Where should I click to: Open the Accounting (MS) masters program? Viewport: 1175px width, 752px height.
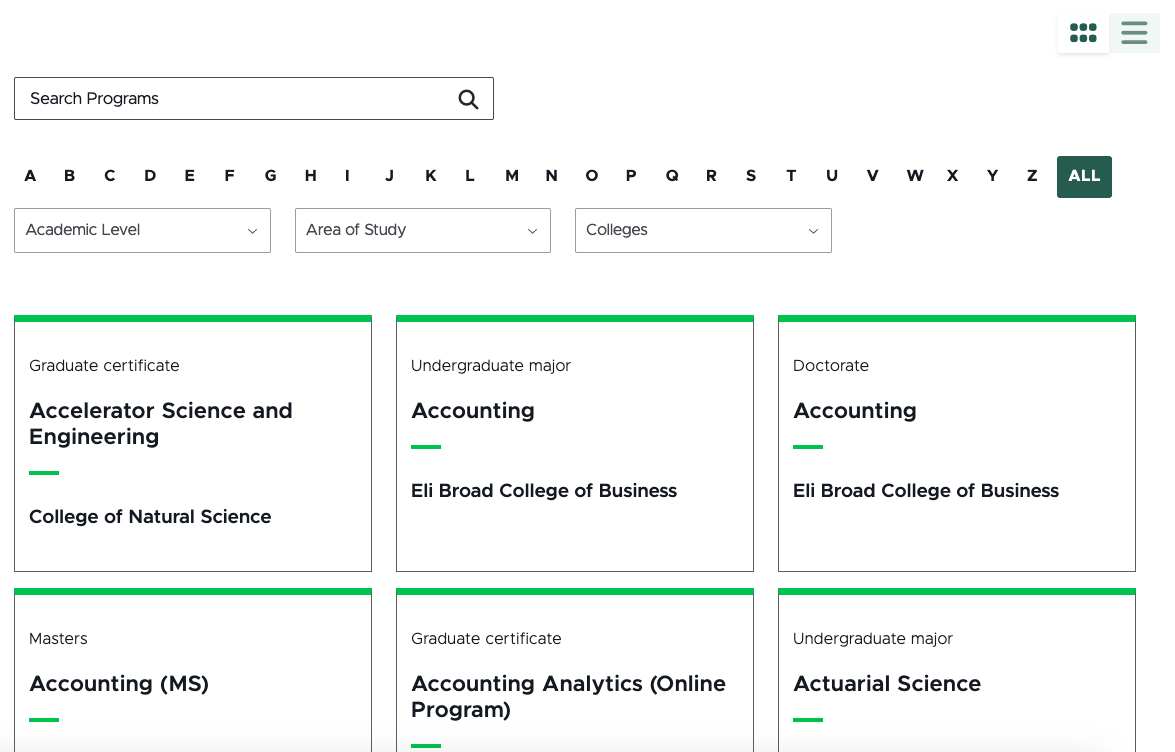(119, 684)
